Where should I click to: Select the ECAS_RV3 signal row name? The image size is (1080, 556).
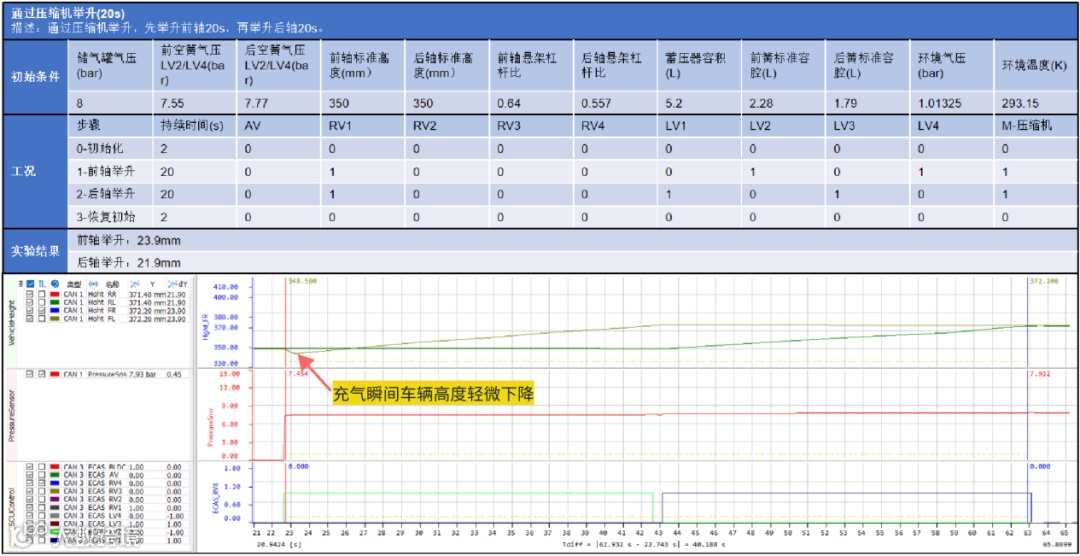[x=105, y=491]
